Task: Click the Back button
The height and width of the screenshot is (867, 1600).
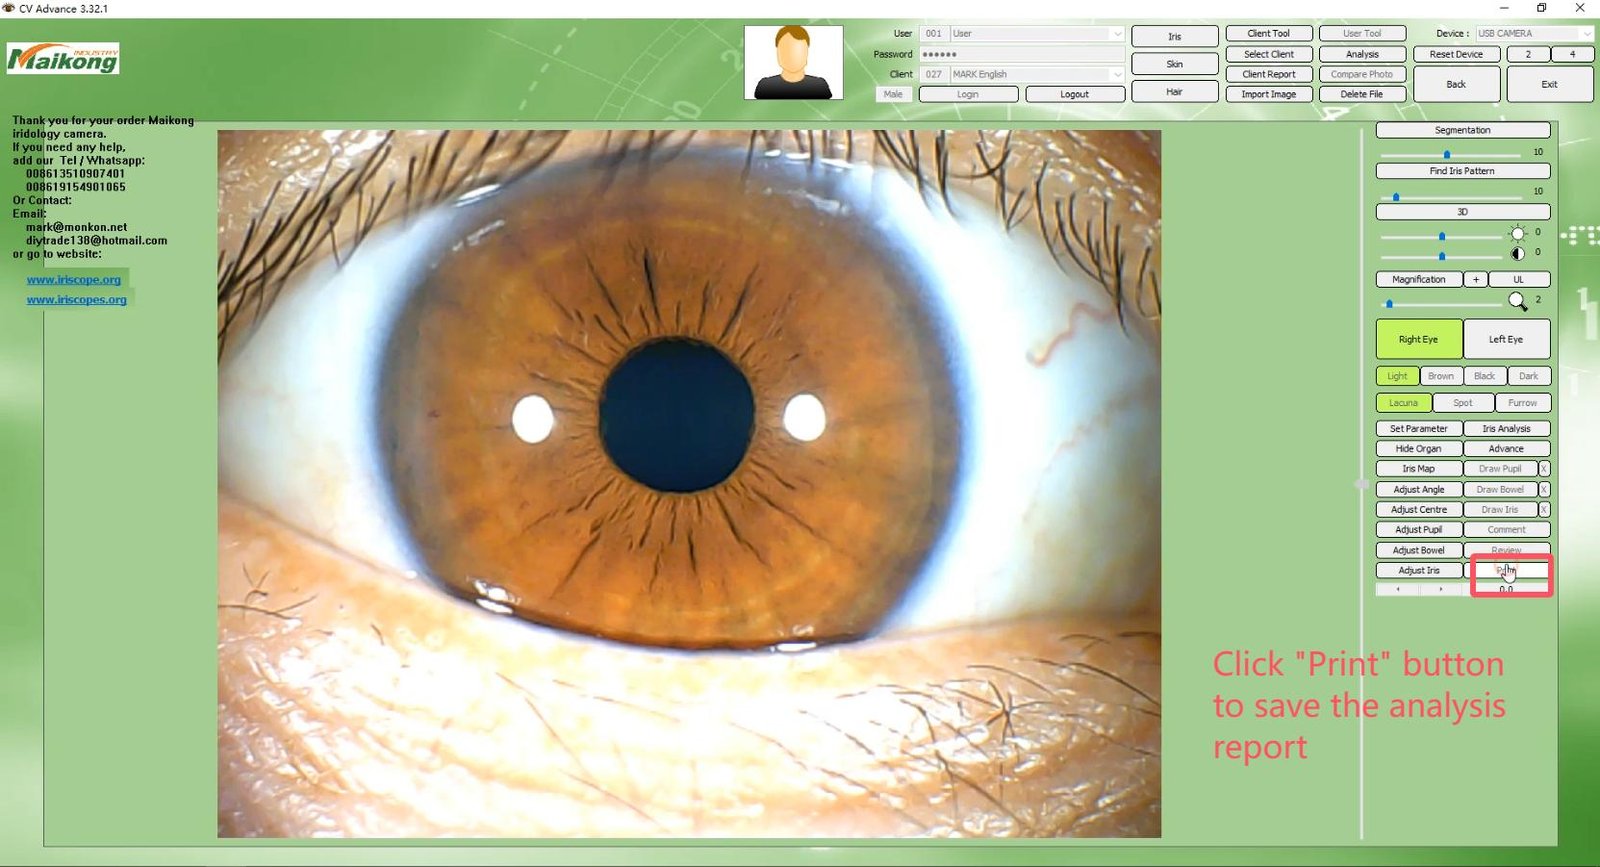Action: [1456, 84]
